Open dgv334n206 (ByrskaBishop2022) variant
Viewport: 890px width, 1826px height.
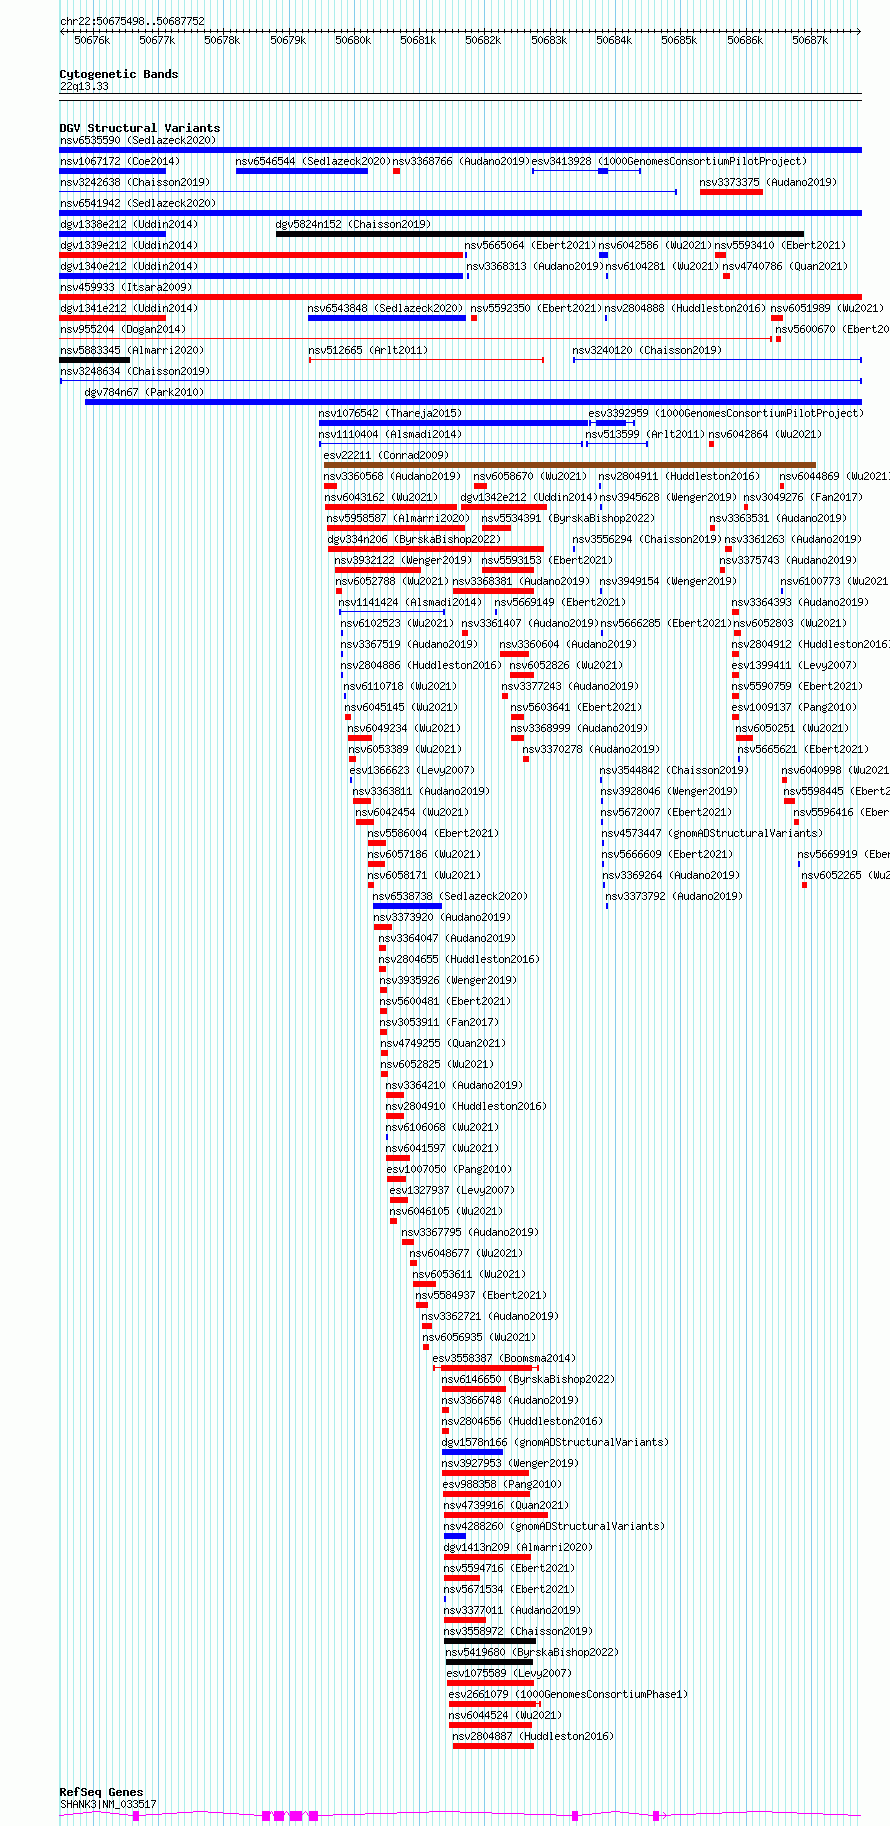click(415, 539)
